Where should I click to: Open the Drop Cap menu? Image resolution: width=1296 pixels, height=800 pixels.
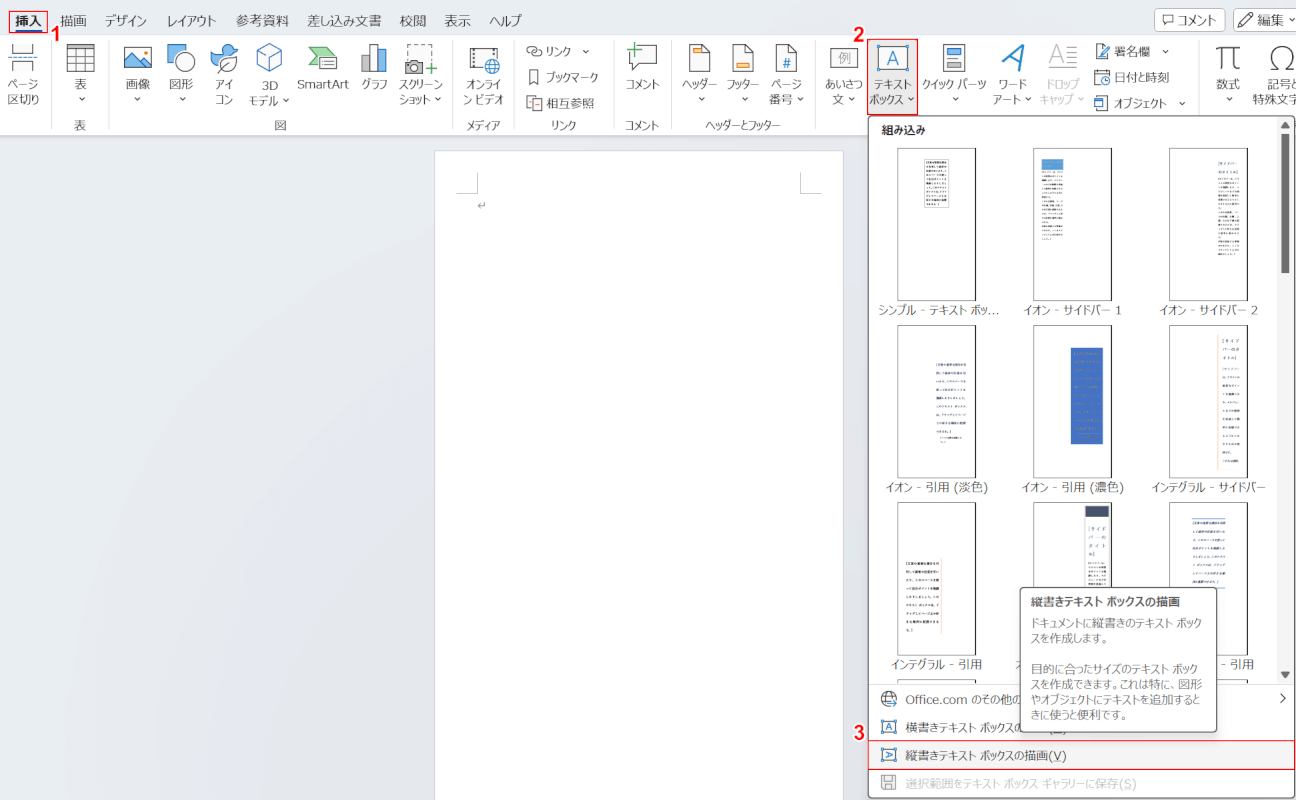pyautogui.click(x=1062, y=75)
